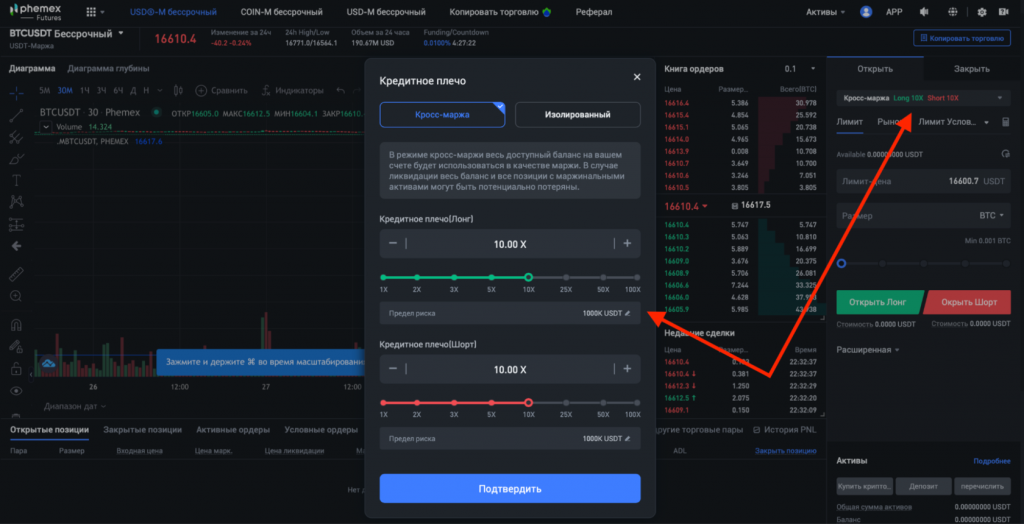This screenshot has height=524, width=1024.
Task: Click the Подтвердить button
Action: 509,488
